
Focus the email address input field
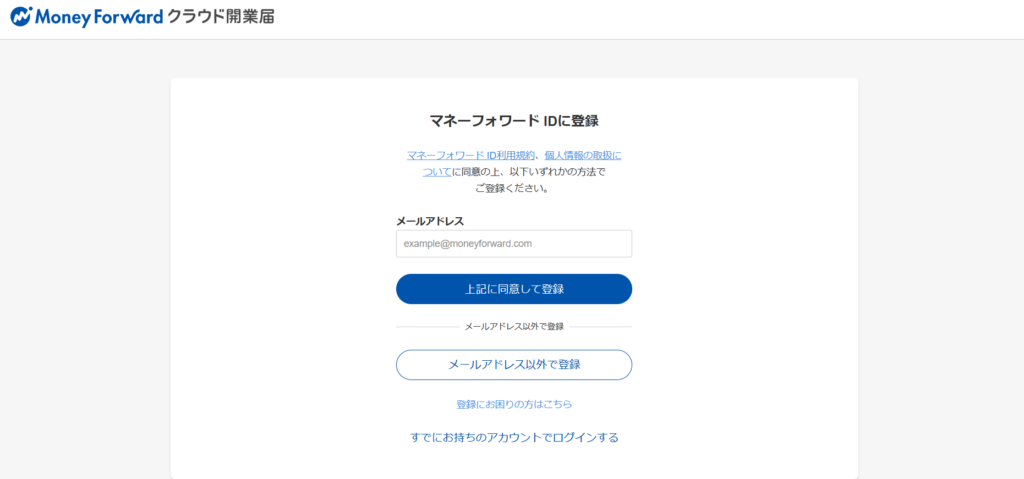[514, 243]
